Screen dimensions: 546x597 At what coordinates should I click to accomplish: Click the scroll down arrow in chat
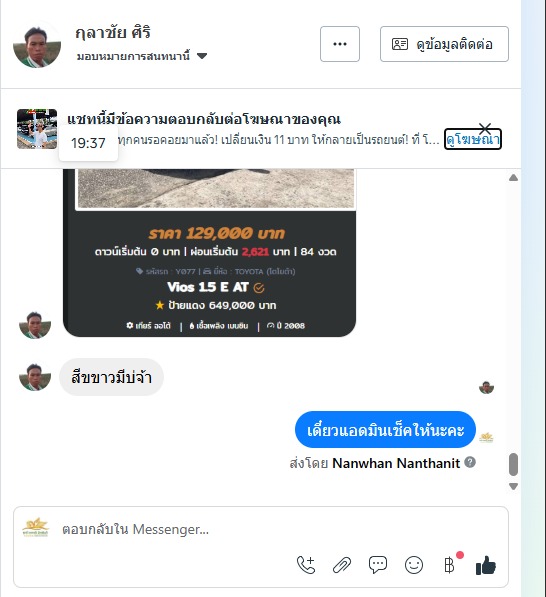513,486
